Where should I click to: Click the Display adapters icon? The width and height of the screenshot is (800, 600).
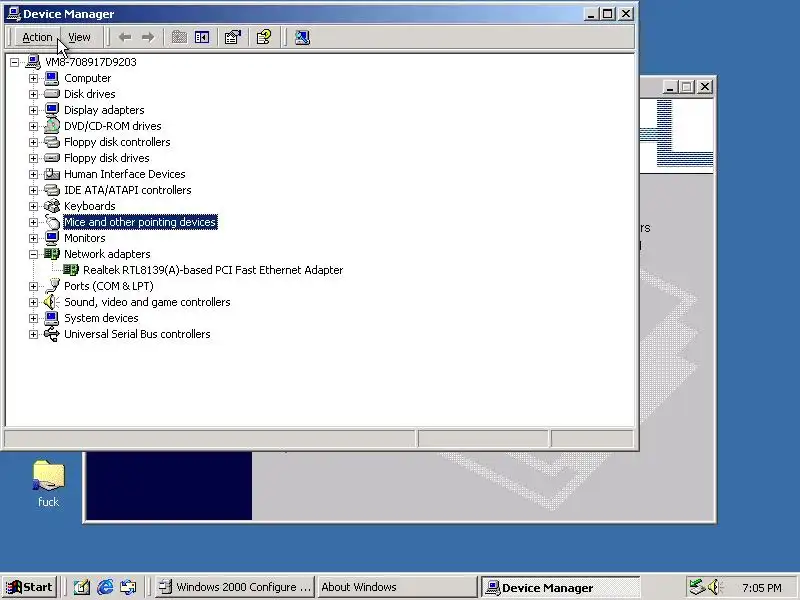click(x=52, y=110)
